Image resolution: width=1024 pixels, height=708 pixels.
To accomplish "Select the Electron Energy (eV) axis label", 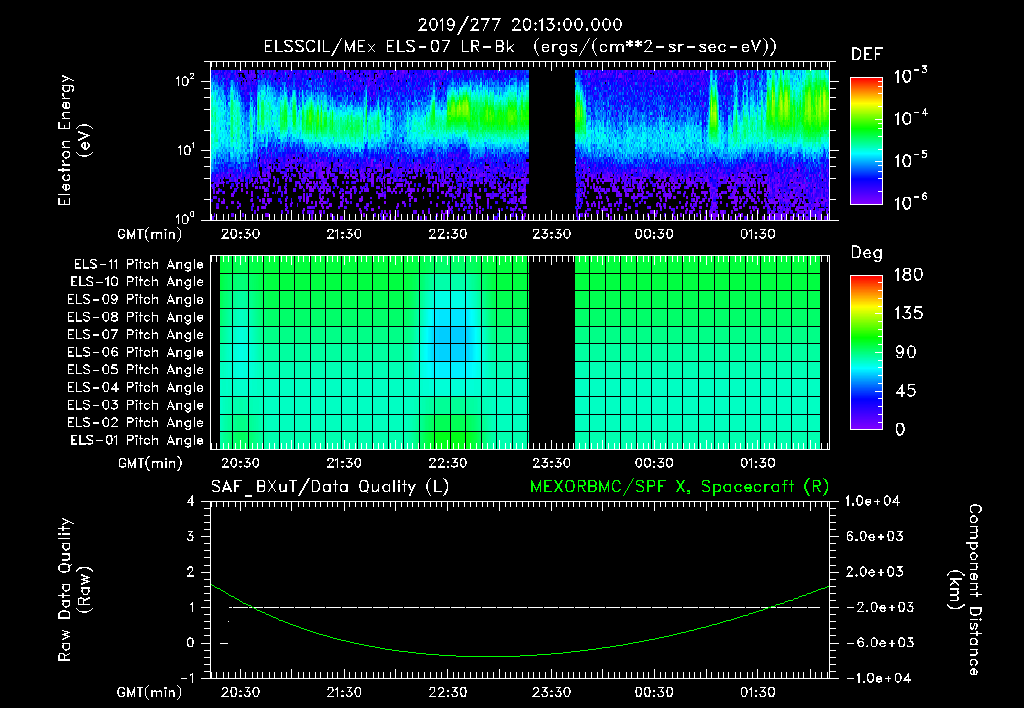I will (x=74, y=140).
